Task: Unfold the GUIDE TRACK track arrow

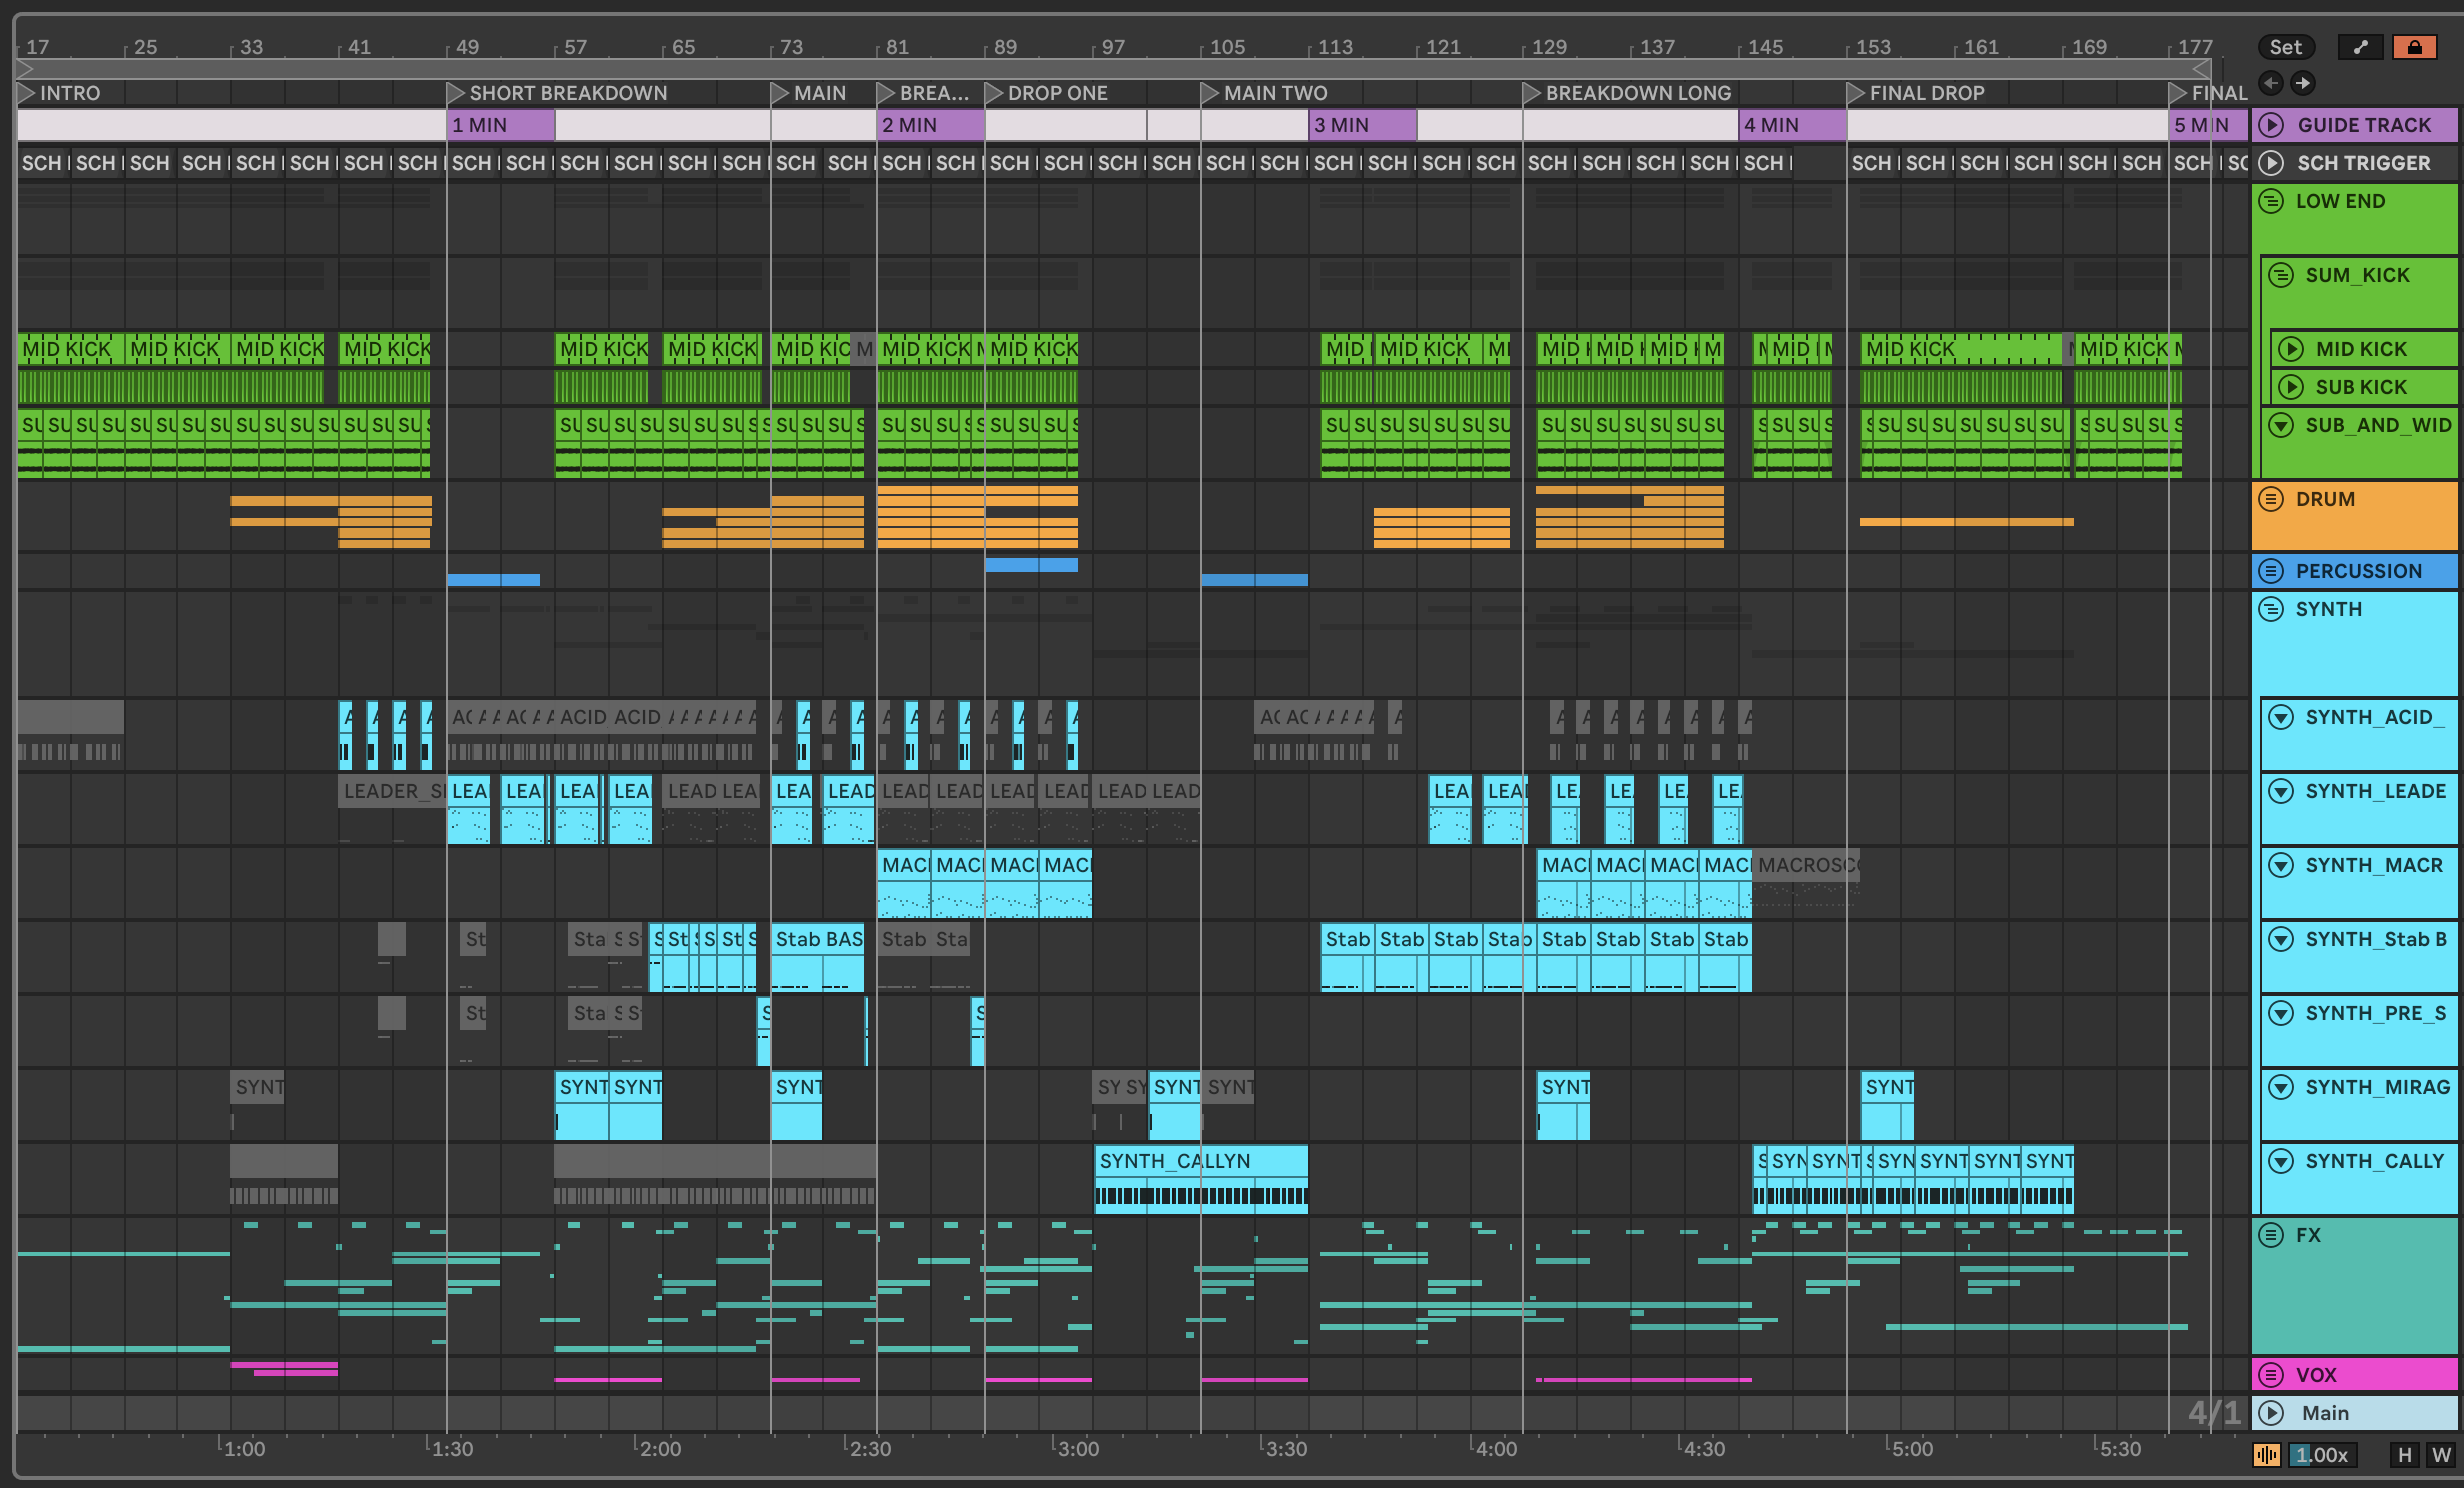Action: (x=2272, y=125)
